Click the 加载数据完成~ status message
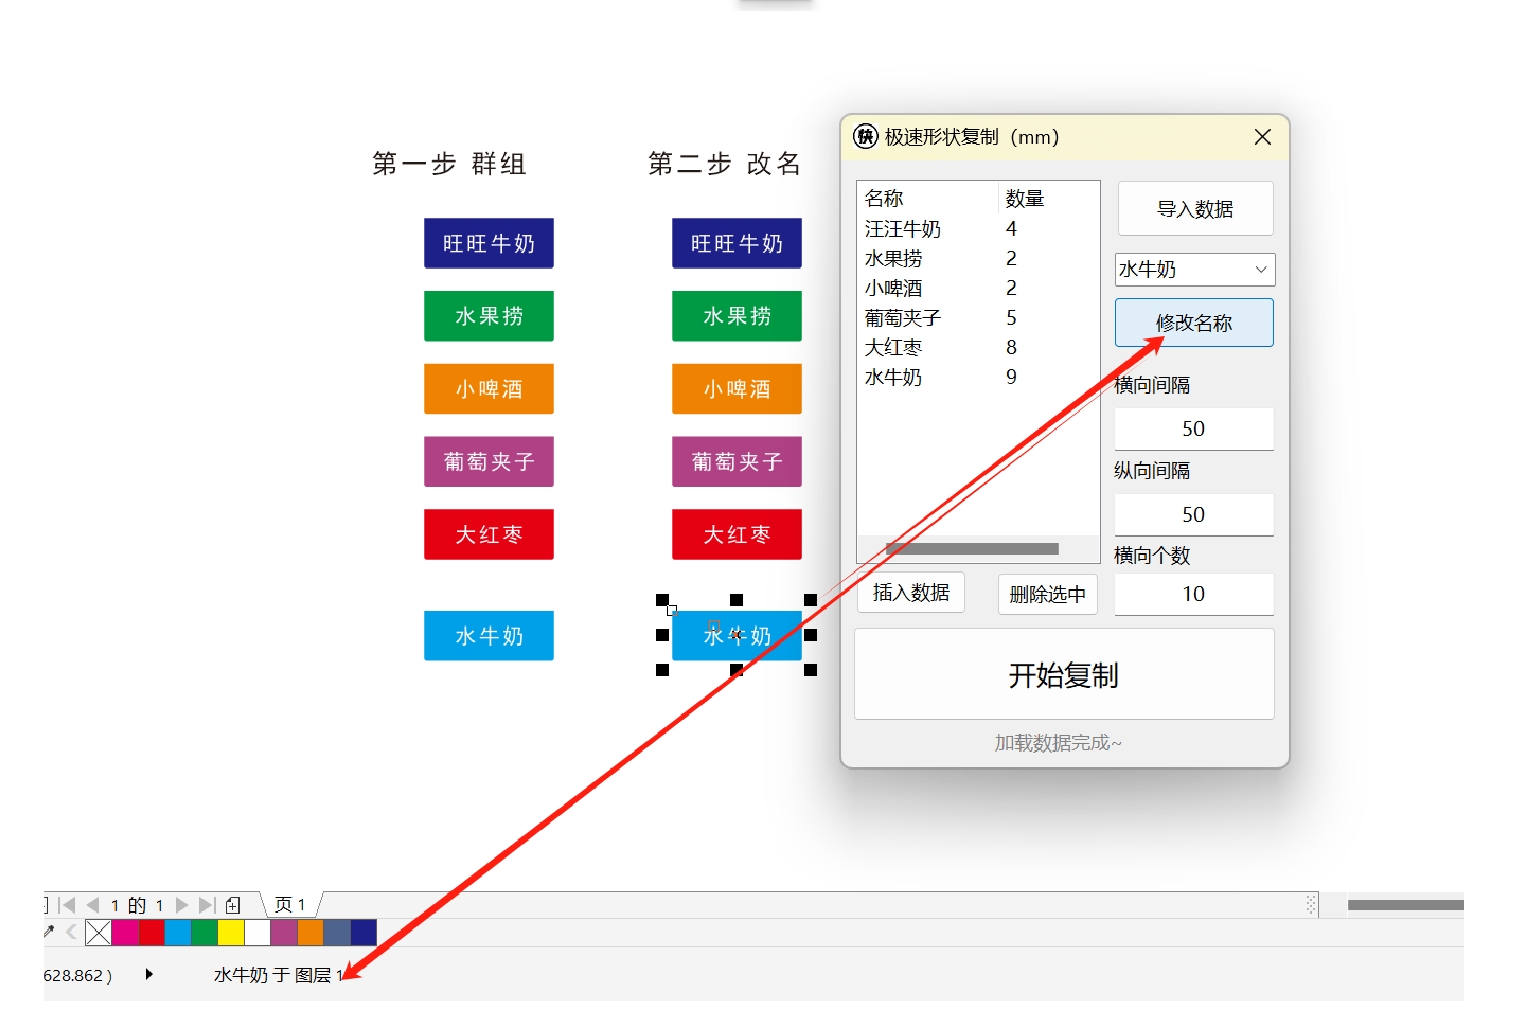Image resolution: width=1519 pixels, height=1021 pixels. 1058,743
